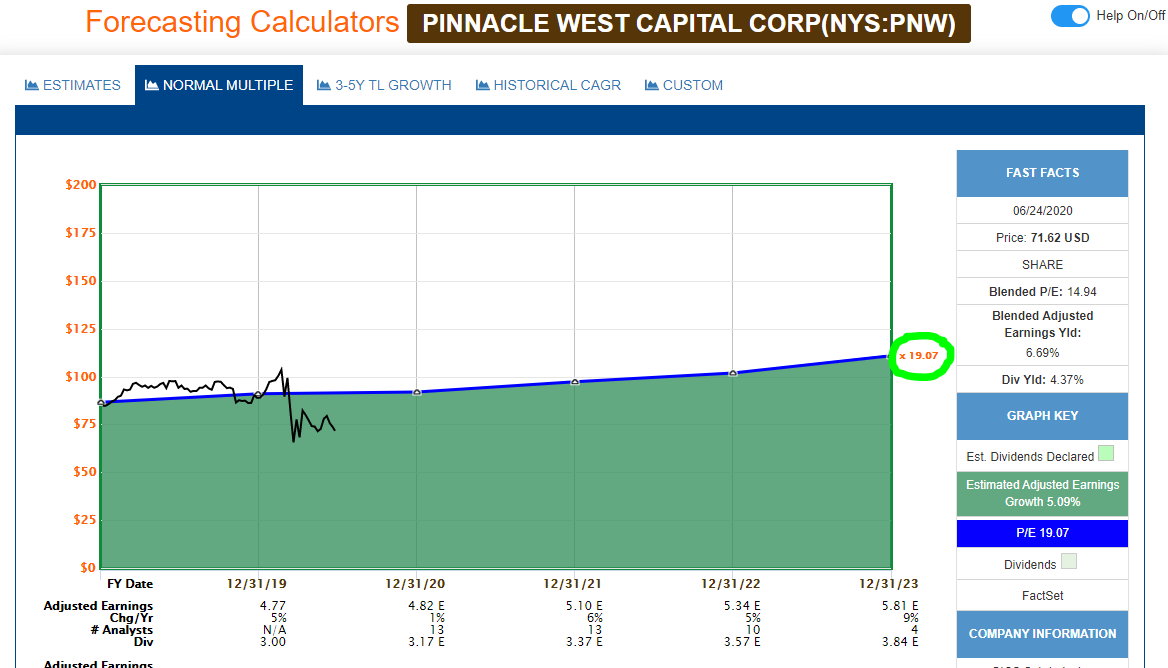Click the x 19.07 multiple label
The image size is (1168, 668).
[918, 356]
